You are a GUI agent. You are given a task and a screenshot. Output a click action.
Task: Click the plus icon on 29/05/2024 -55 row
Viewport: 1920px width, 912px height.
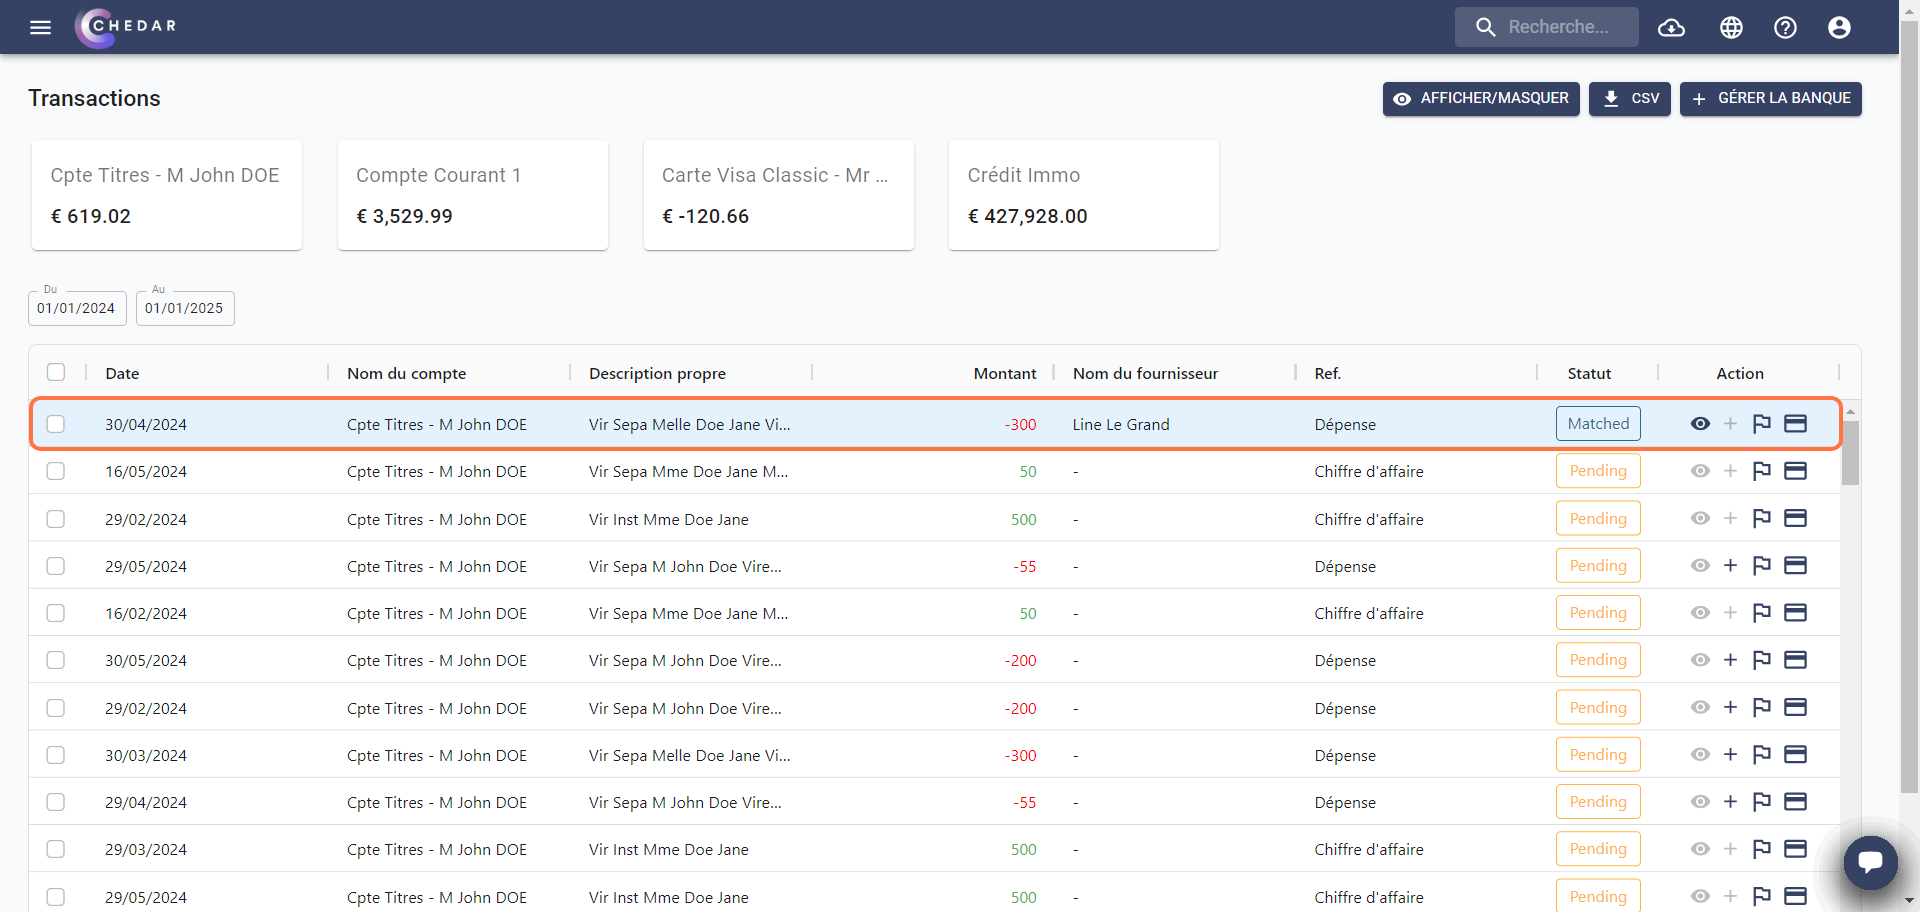tap(1730, 566)
